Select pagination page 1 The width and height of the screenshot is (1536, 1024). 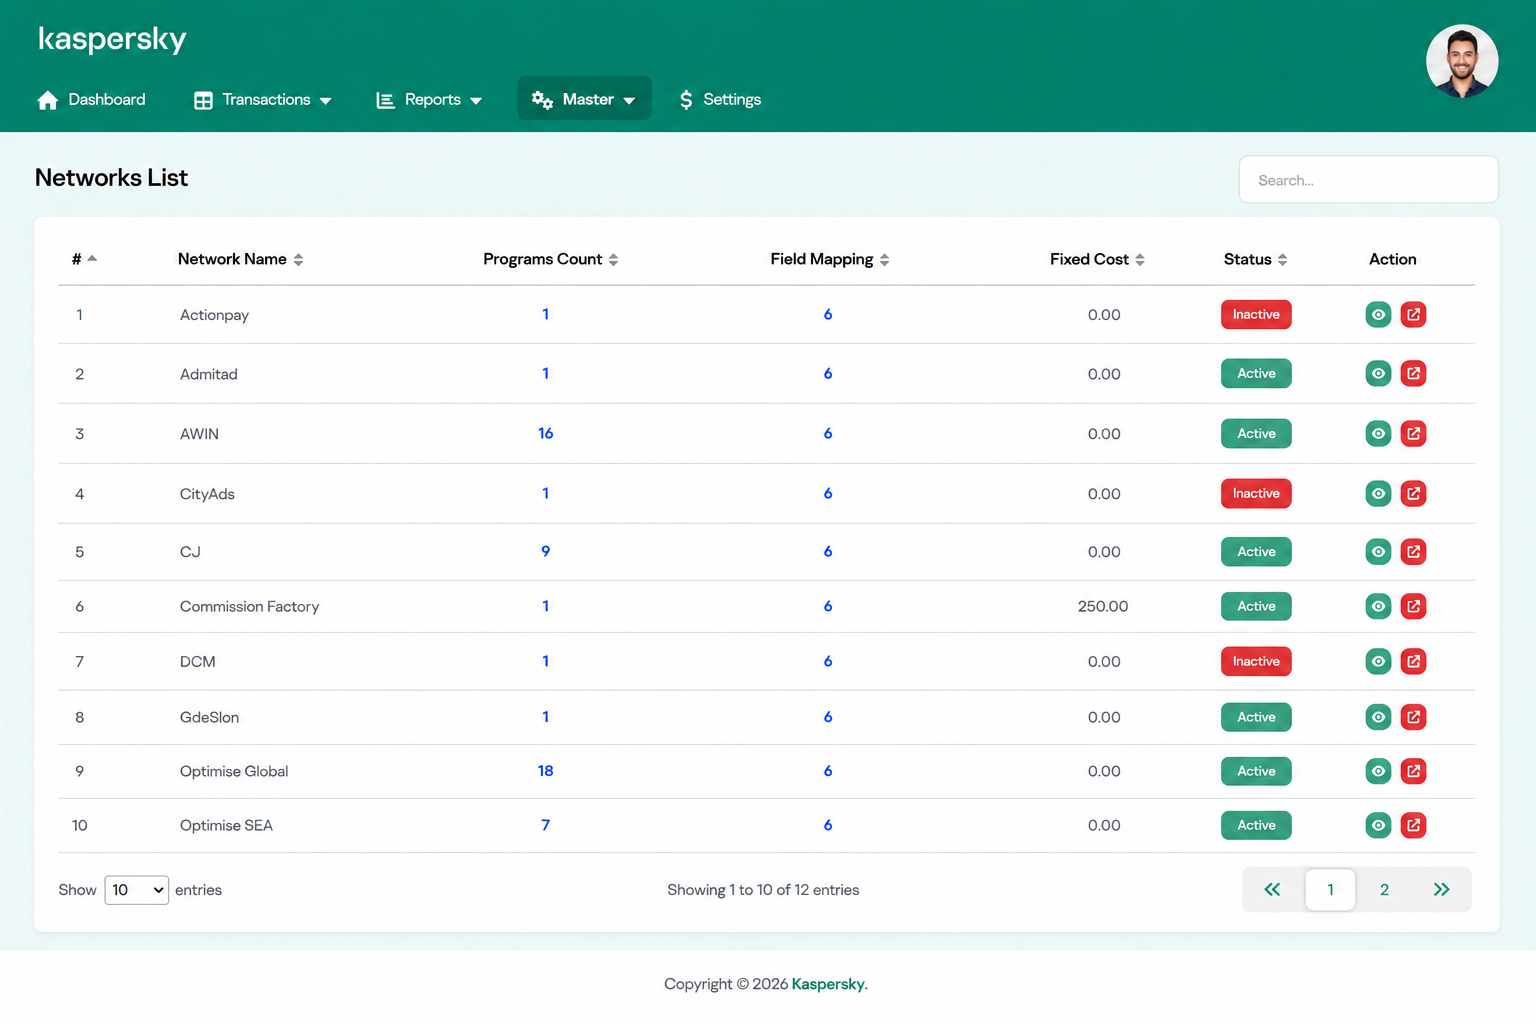tap(1330, 890)
